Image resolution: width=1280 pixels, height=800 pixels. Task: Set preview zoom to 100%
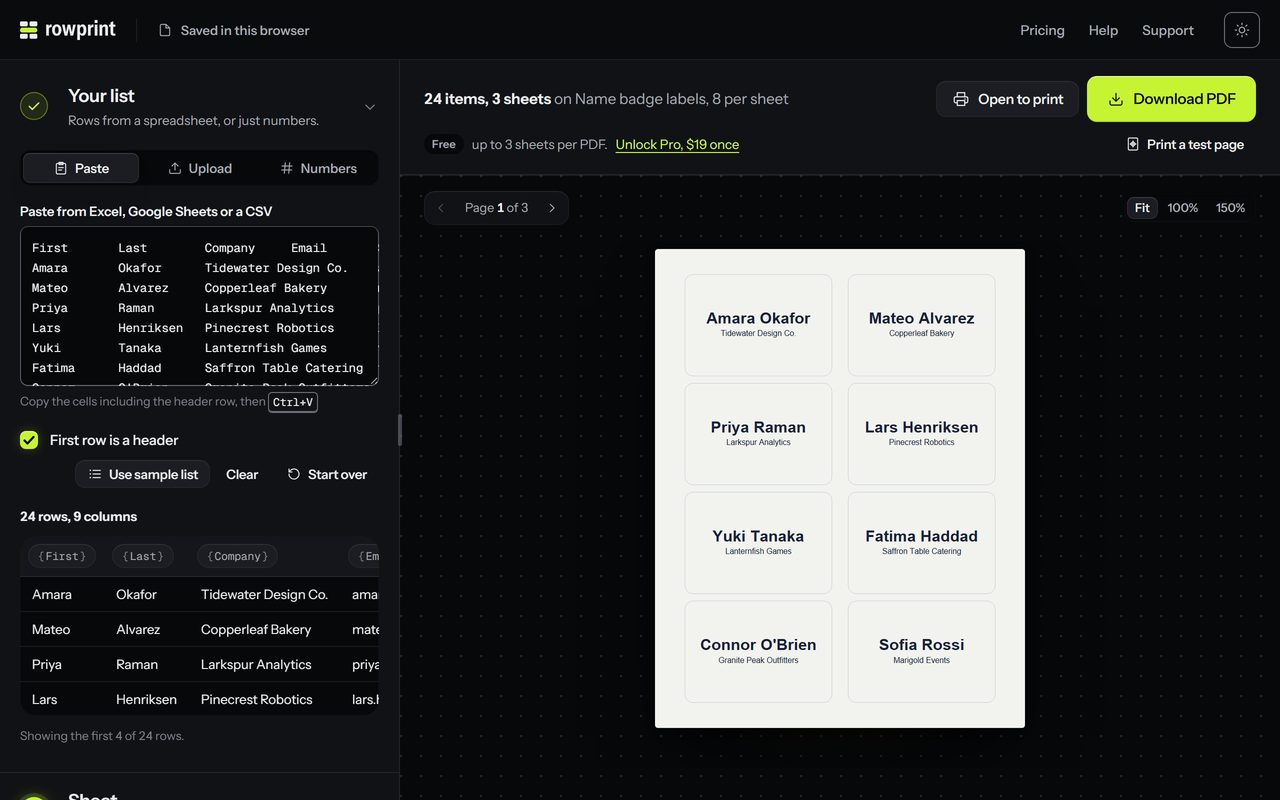pyautogui.click(x=1183, y=208)
